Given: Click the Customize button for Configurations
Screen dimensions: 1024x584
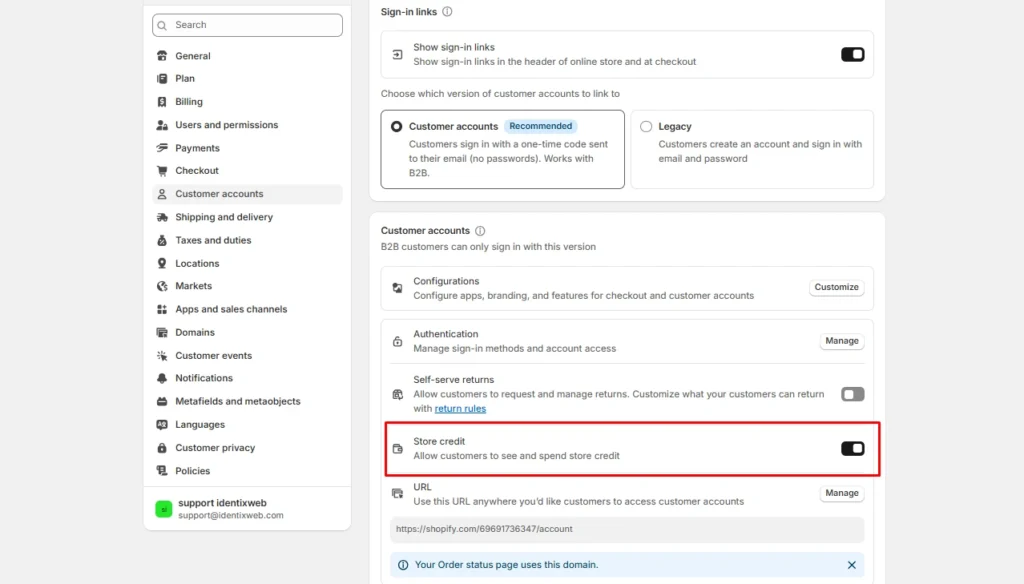Looking at the screenshot, I should 836,287.
